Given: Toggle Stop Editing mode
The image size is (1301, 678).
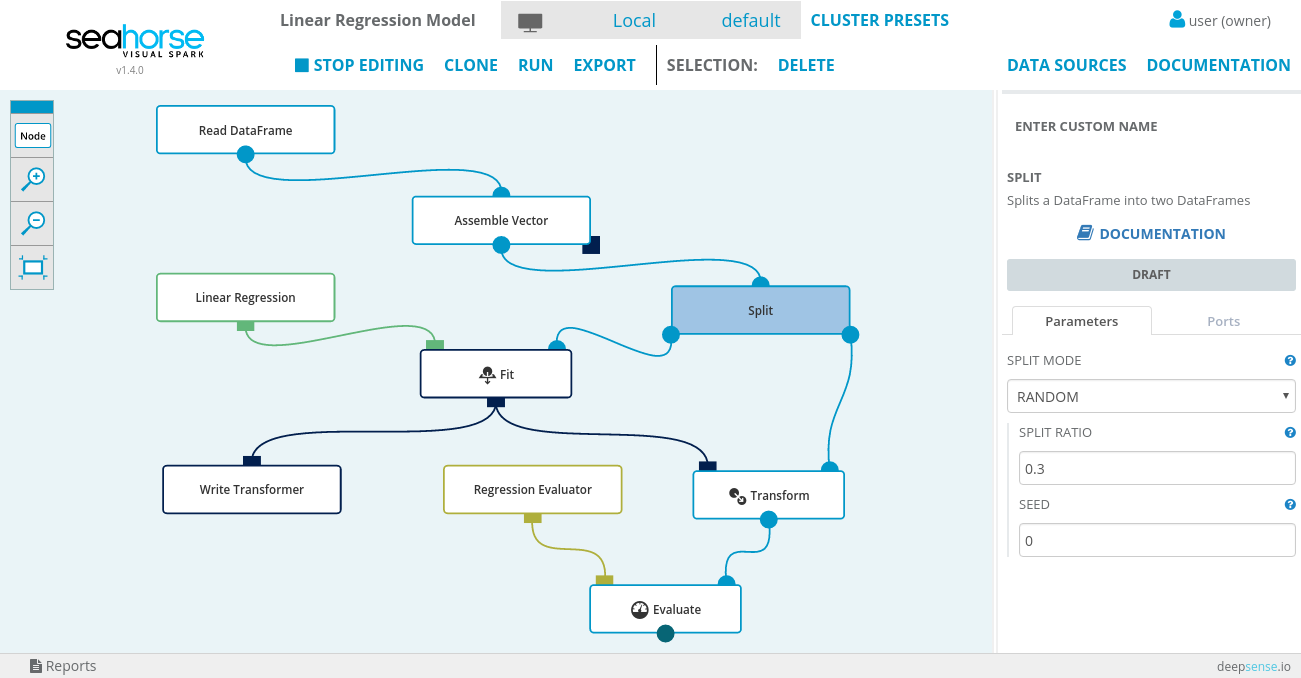Looking at the screenshot, I should (x=359, y=65).
